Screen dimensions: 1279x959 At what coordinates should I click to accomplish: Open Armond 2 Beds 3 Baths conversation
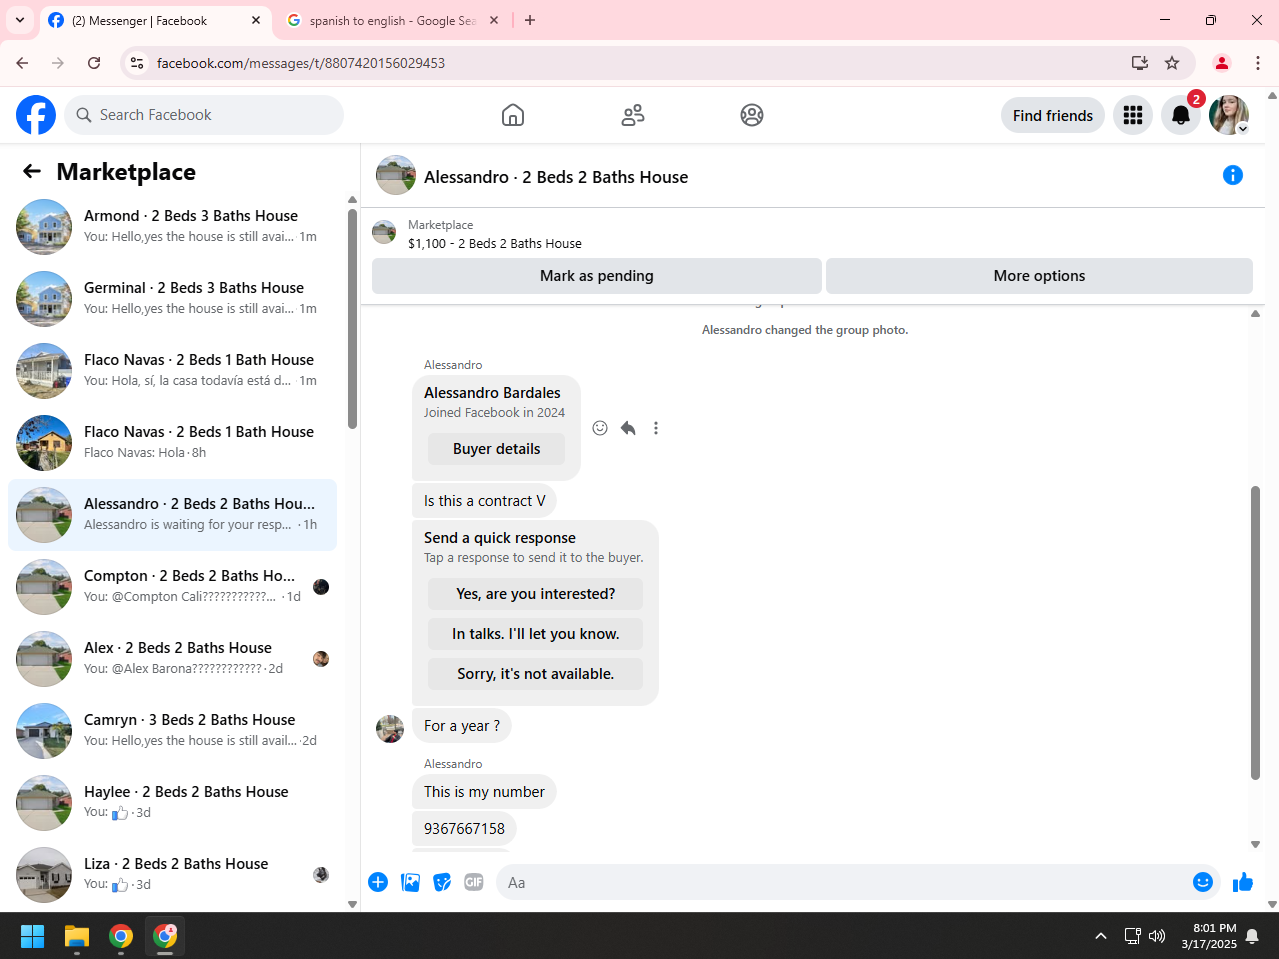click(x=172, y=227)
